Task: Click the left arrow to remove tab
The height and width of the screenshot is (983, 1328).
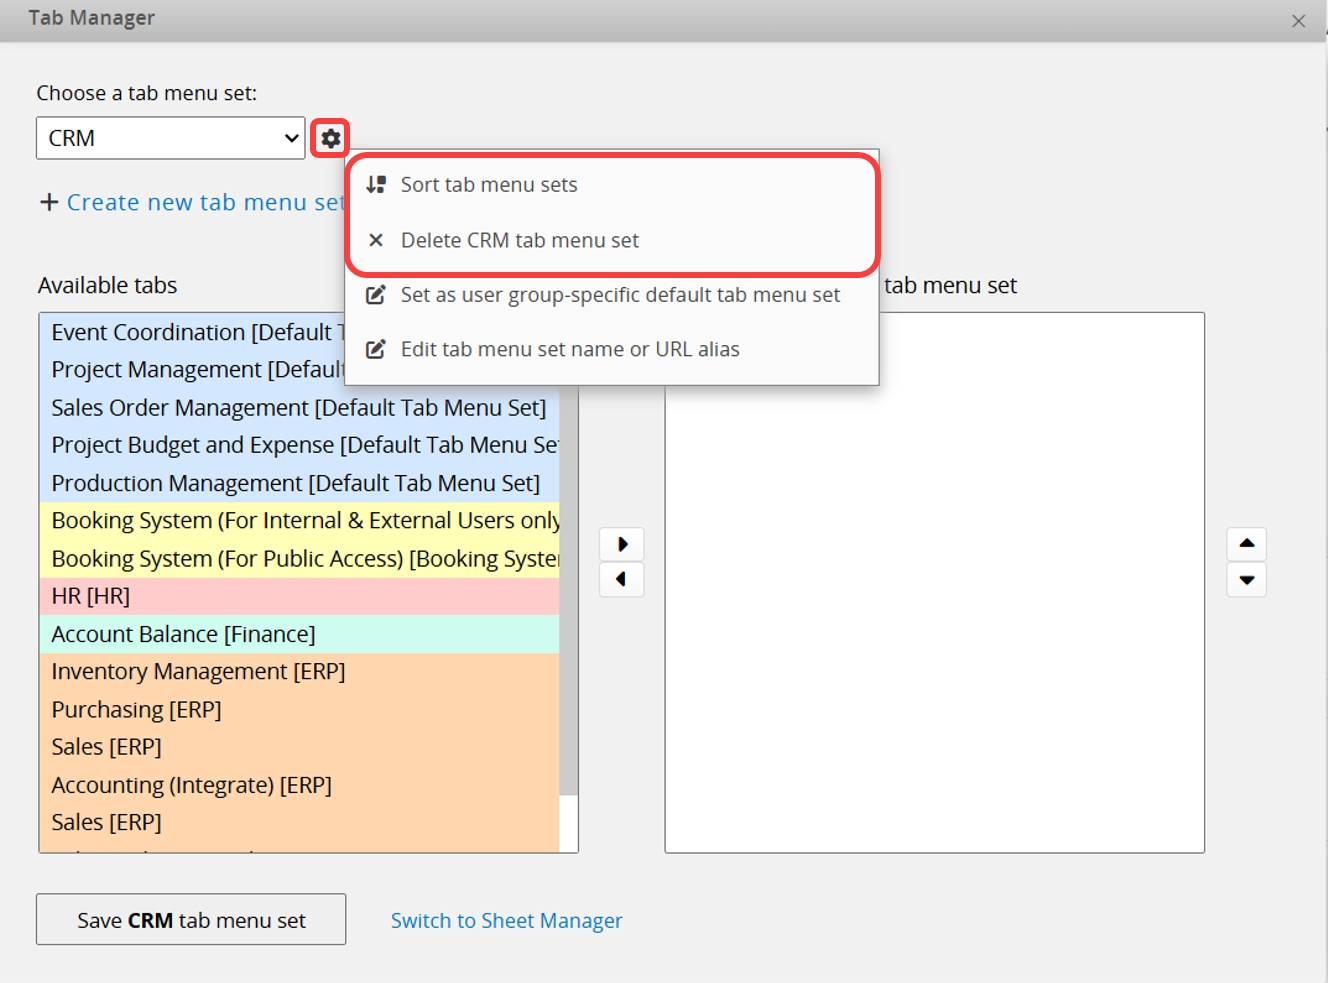Action: coord(622,579)
